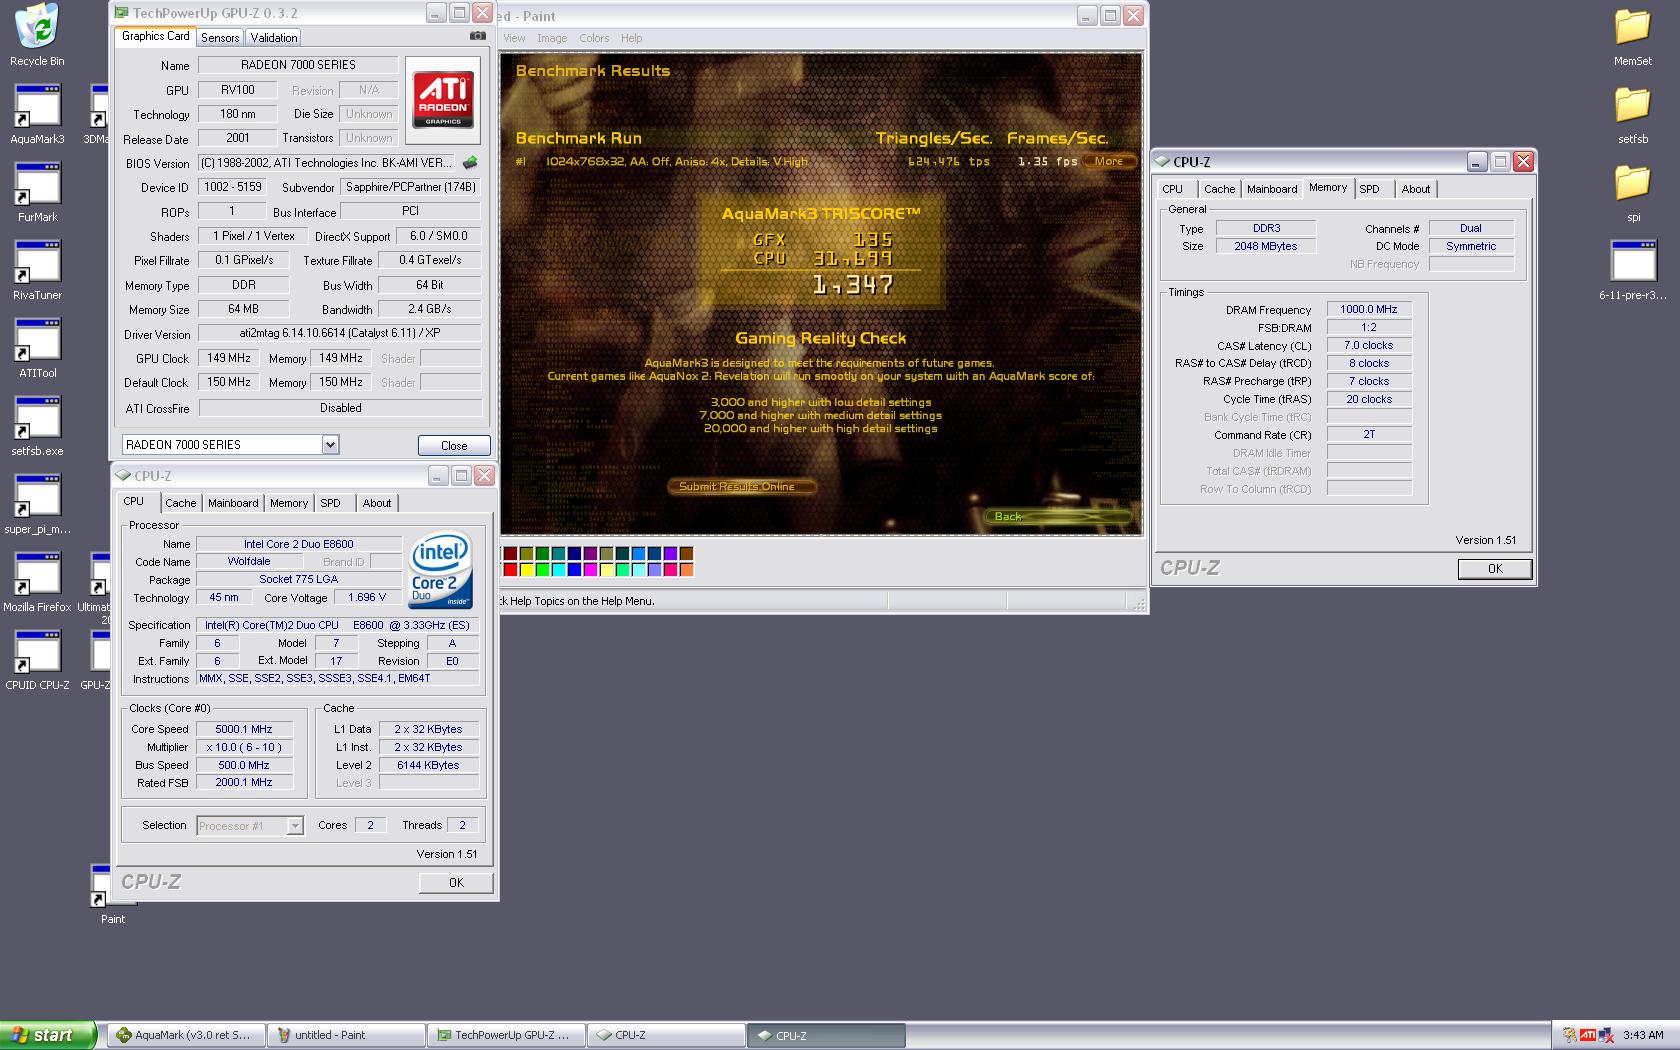Open the Memory tab in lower CPU-Z window

pyautogui.click(x=288, y=503)
